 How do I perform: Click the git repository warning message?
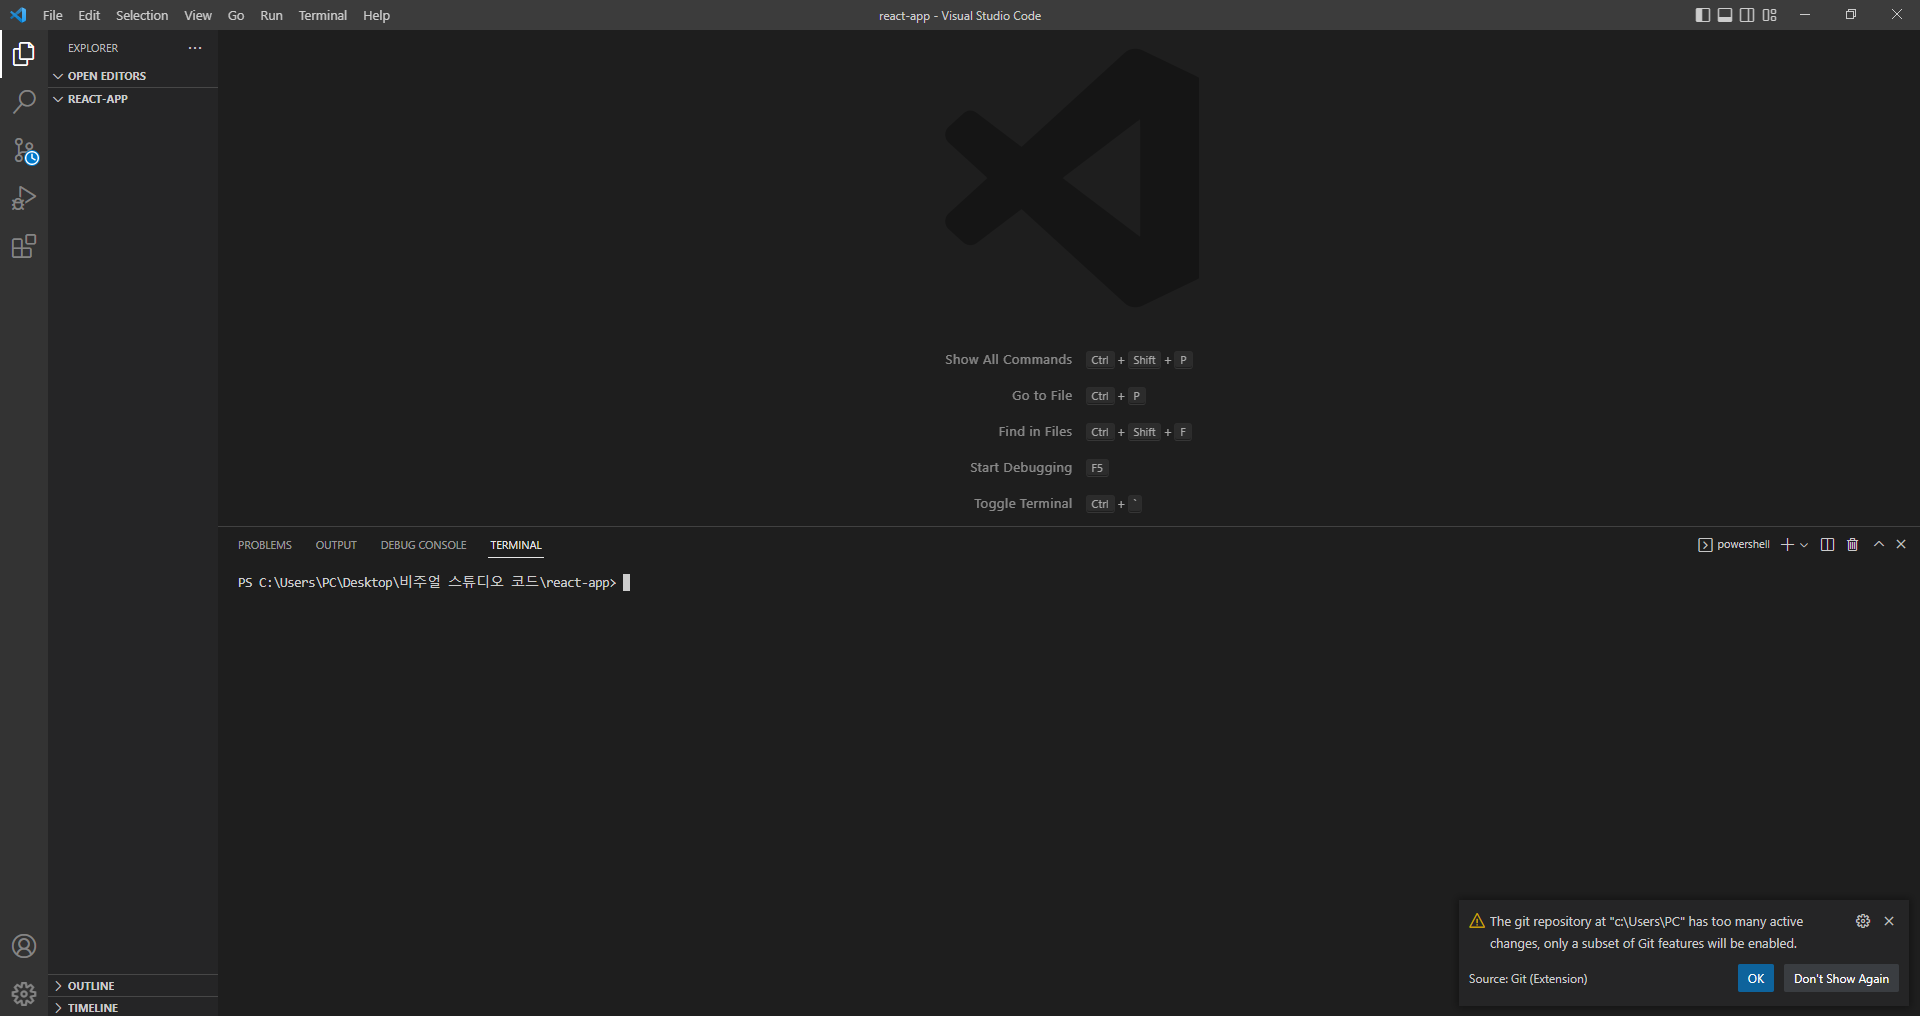pyautogui.click(x=1646, y=932)
